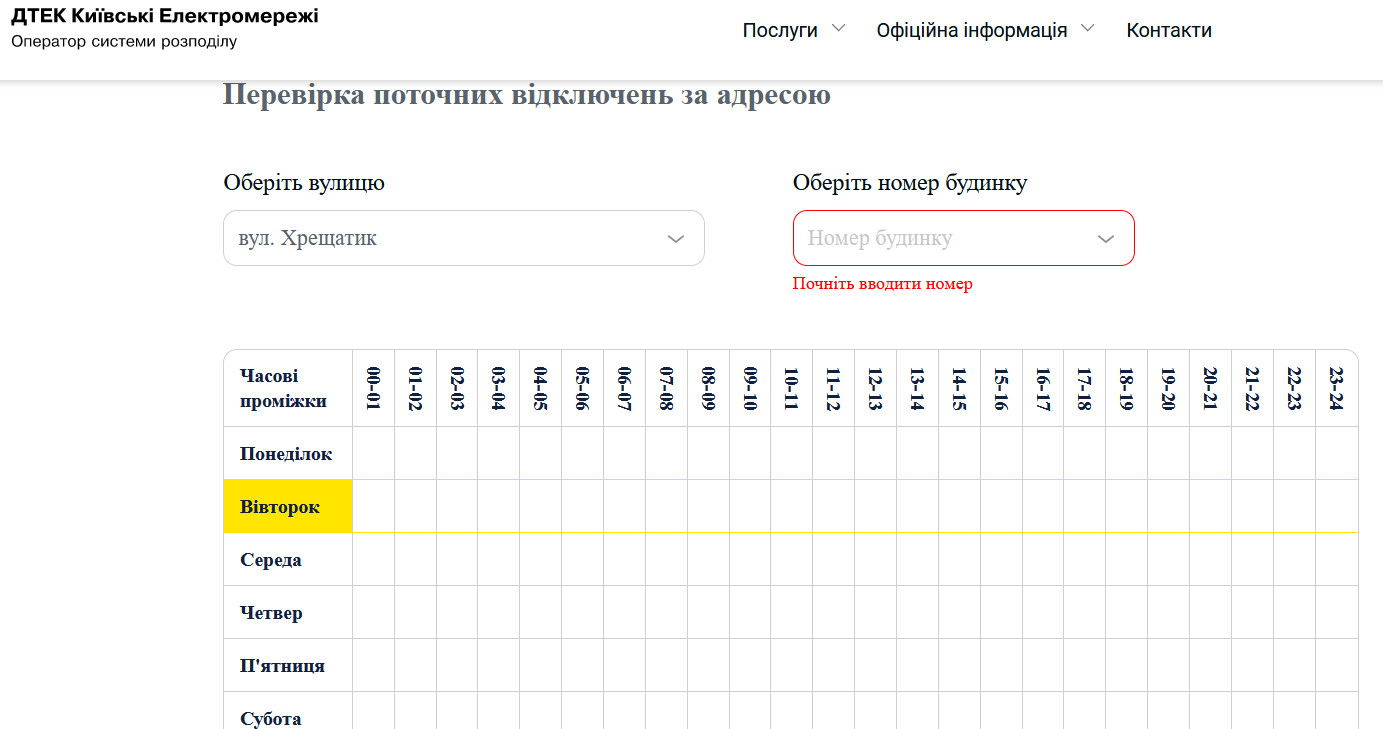Go to the Контакти page
1383x729 pixels.
pos(1168,30)
